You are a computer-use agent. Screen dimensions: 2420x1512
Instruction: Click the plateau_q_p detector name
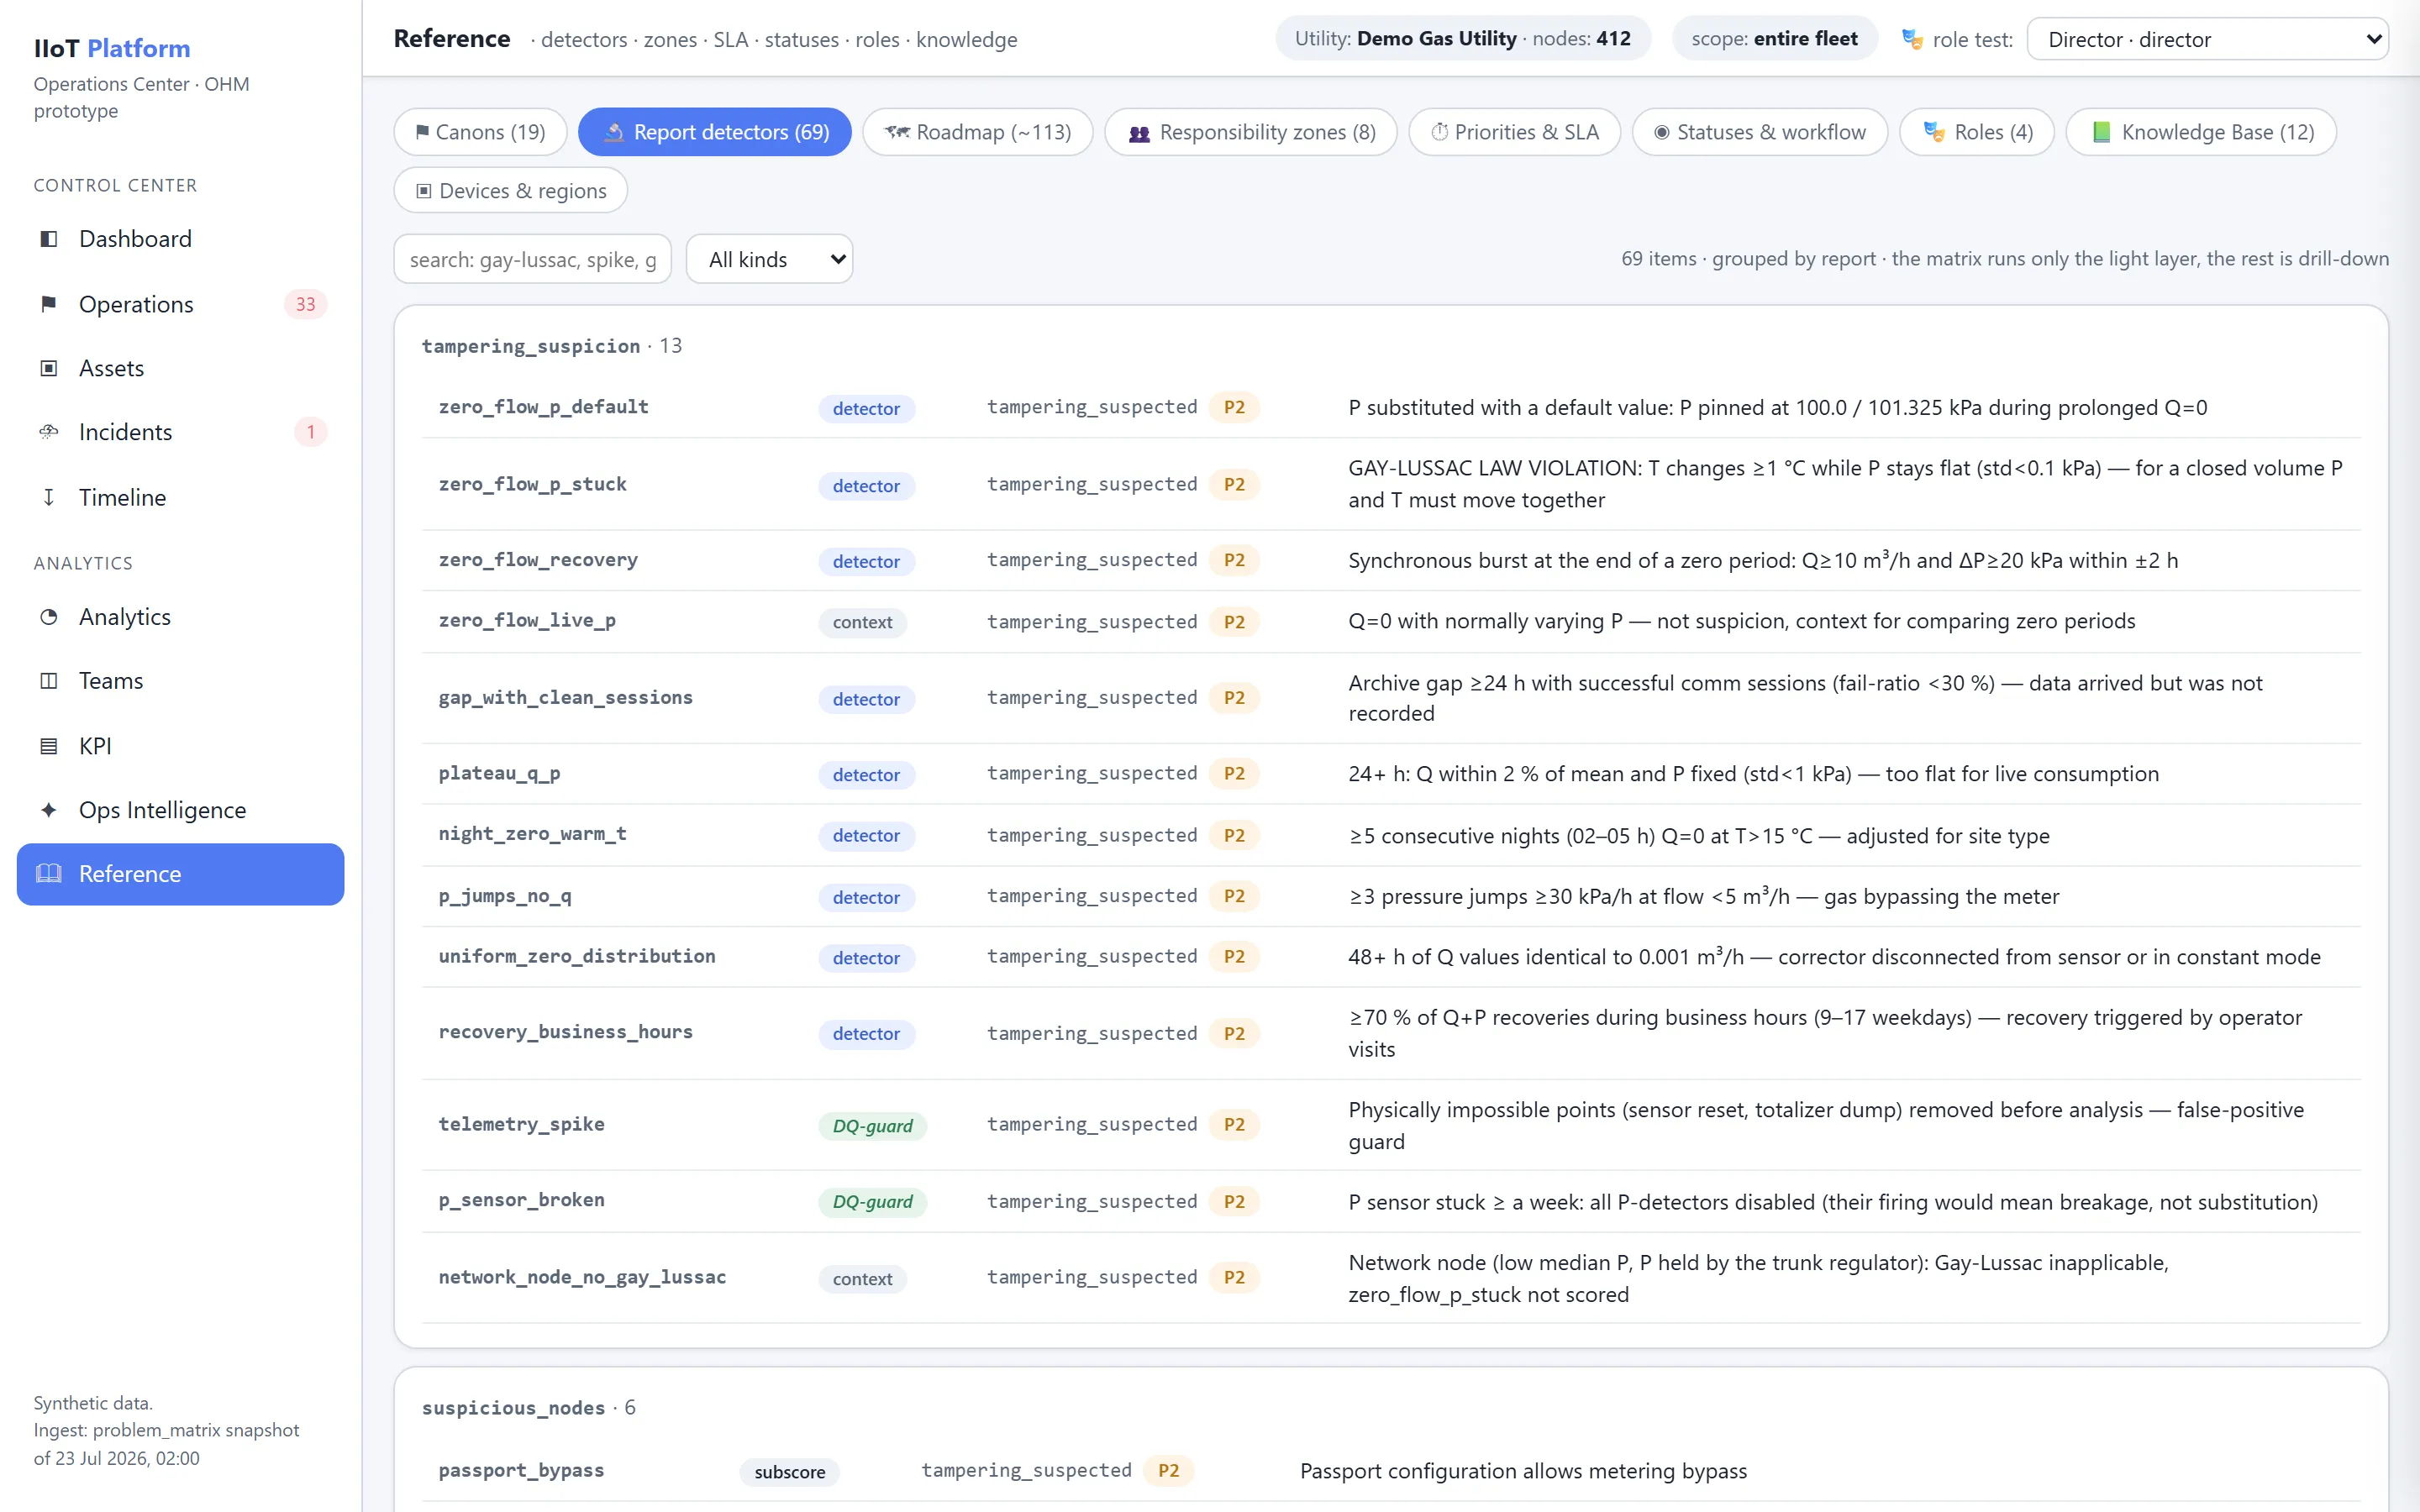tap(500, 773)
